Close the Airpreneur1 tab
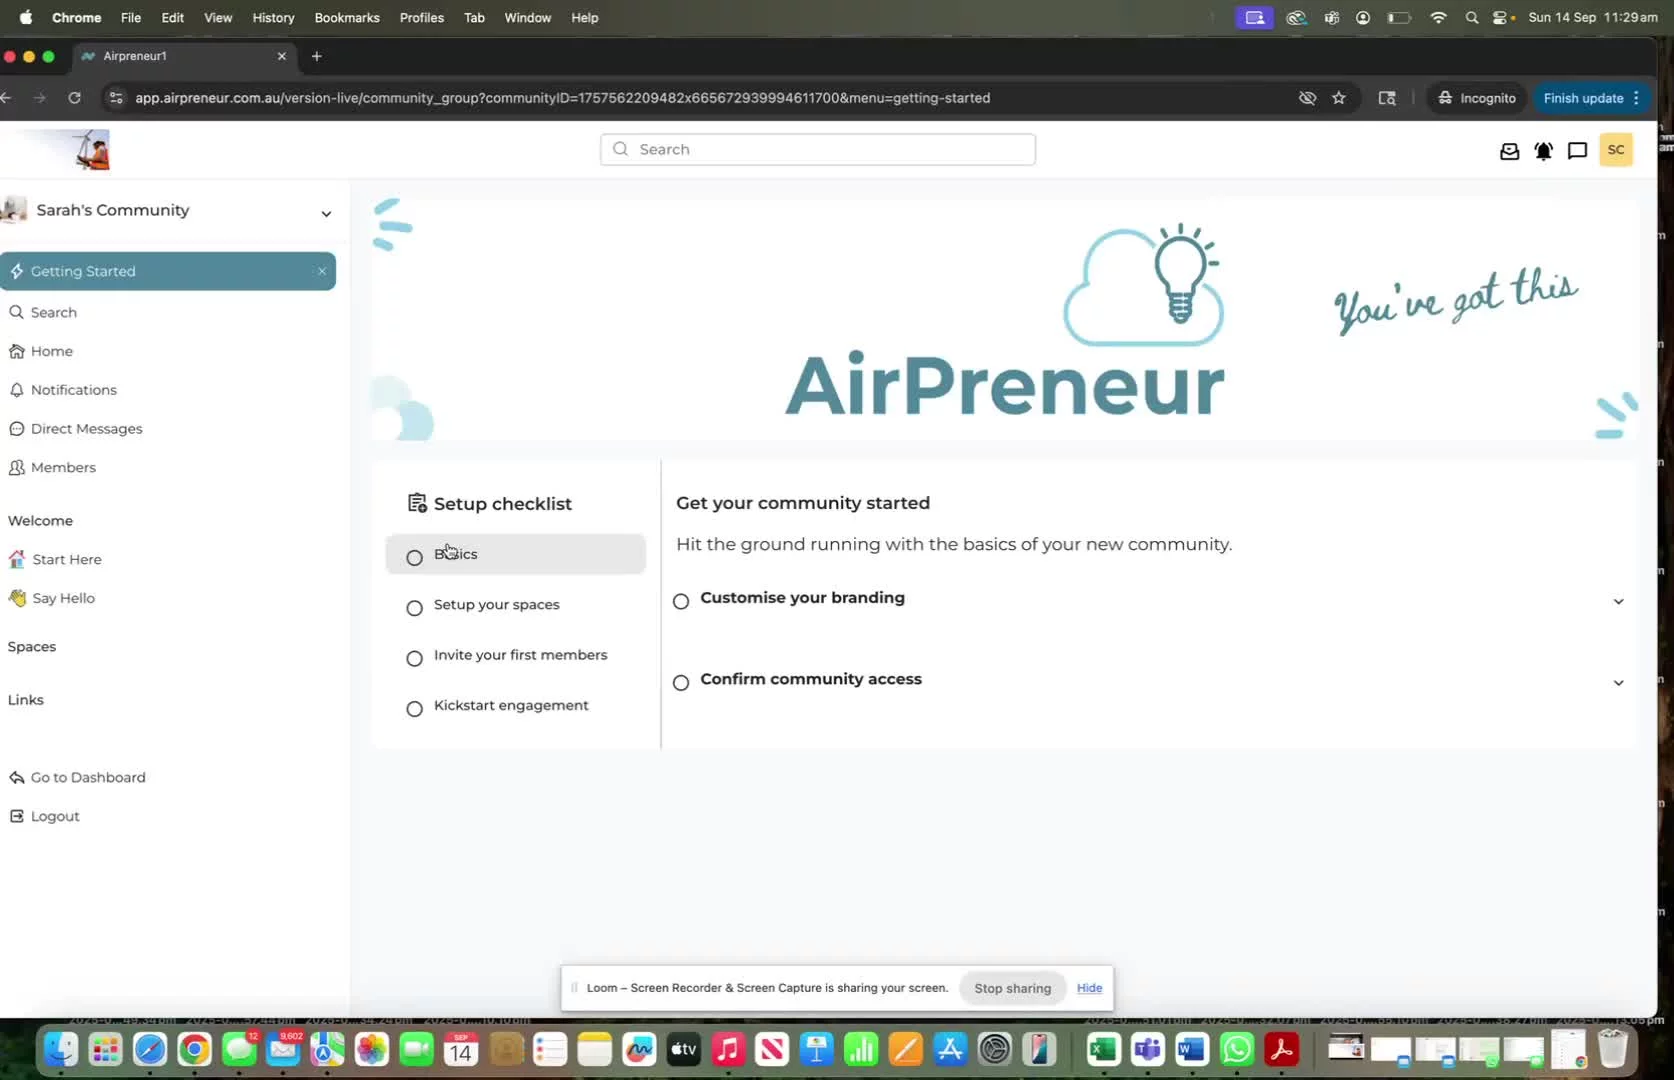The image size is (1674, 1080). click(282, 56)
